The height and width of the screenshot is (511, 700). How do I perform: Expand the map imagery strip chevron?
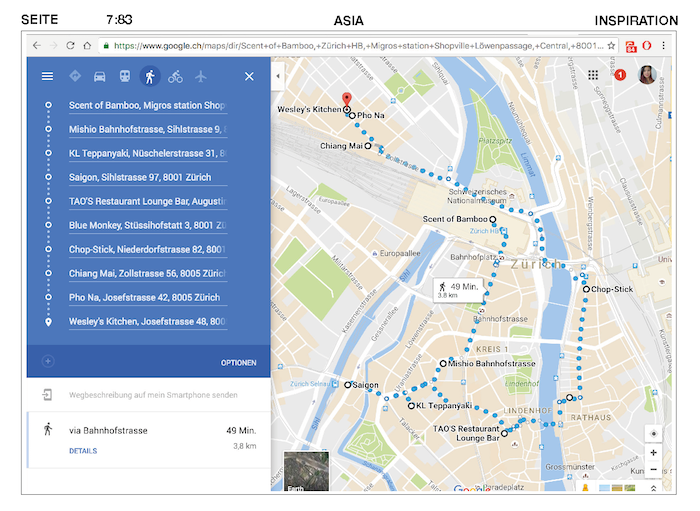[654, 488]
